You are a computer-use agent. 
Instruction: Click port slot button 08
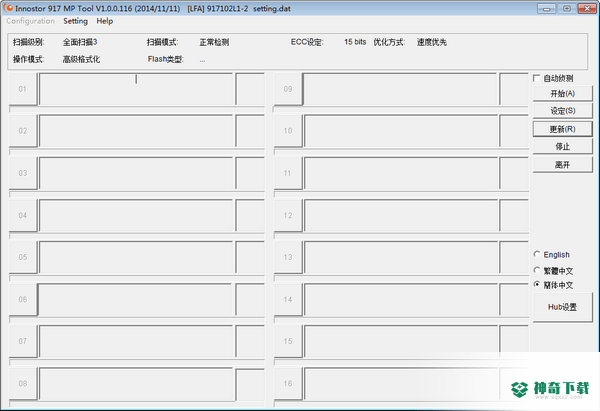click(x=23, y=383)
